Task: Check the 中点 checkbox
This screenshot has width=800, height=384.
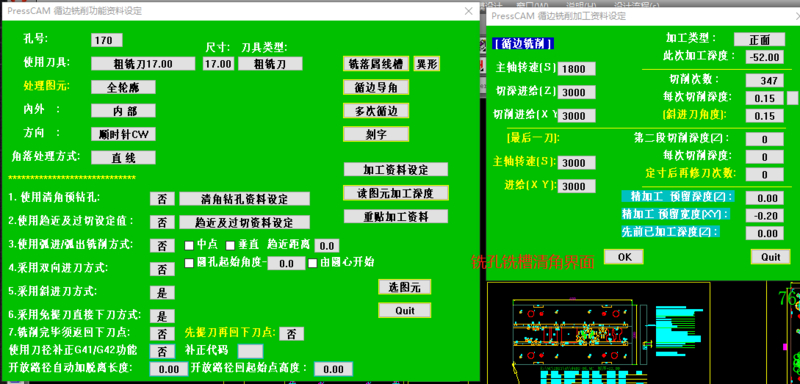Action: 189,246
